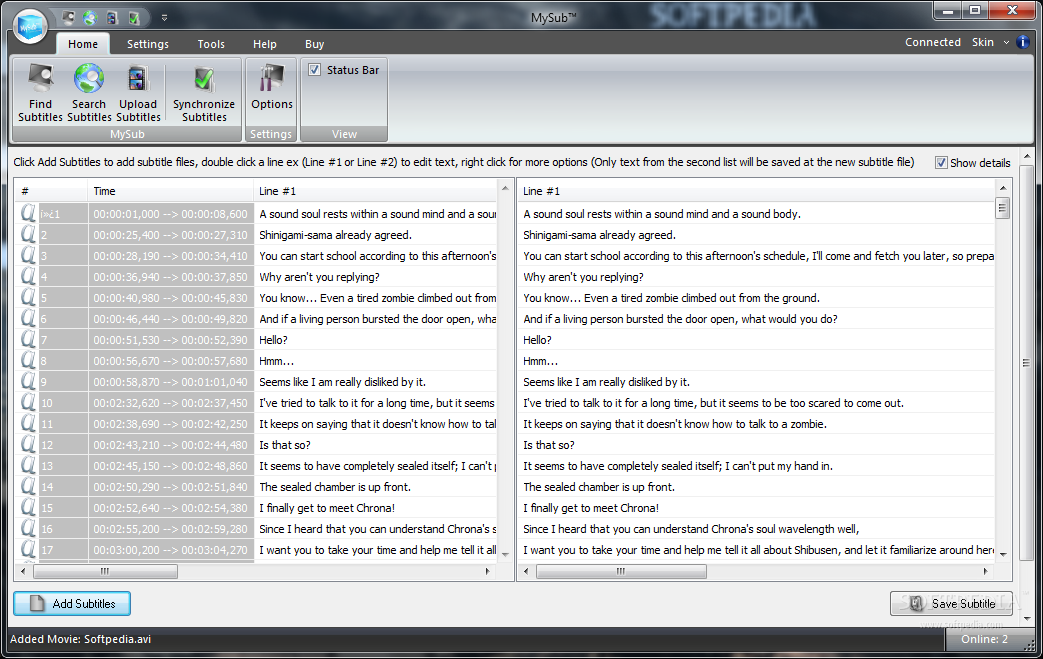Screen dimensions: 1043x659
Task: Click the left list scroll right arrow
Action: click(488, 571)
